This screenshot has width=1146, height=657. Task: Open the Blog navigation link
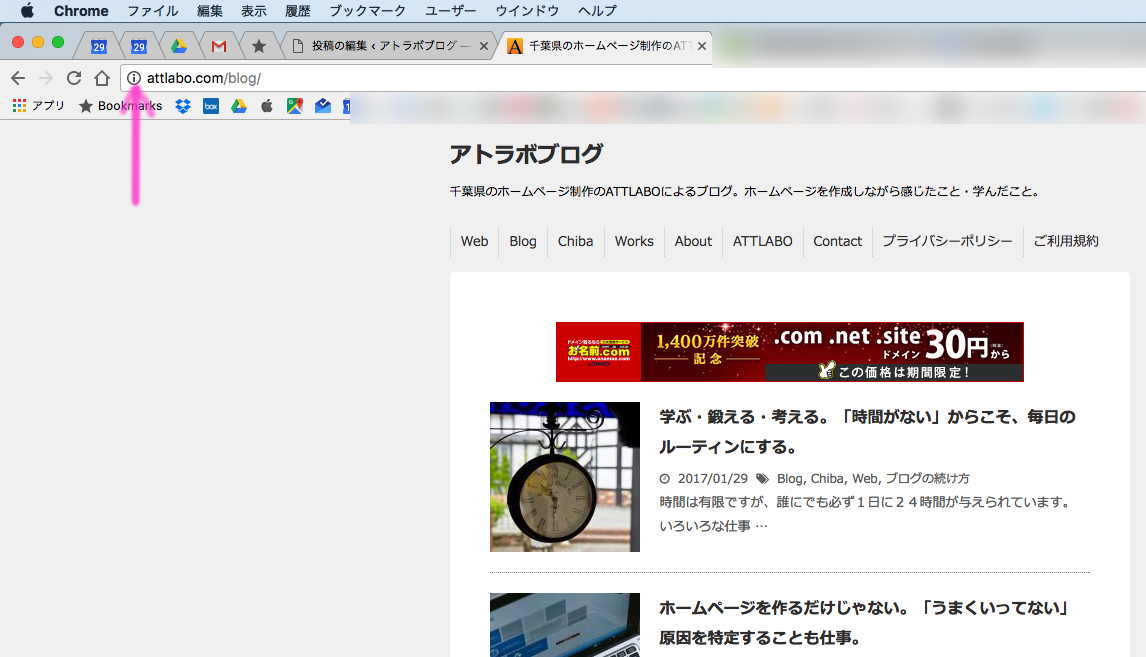523,241
